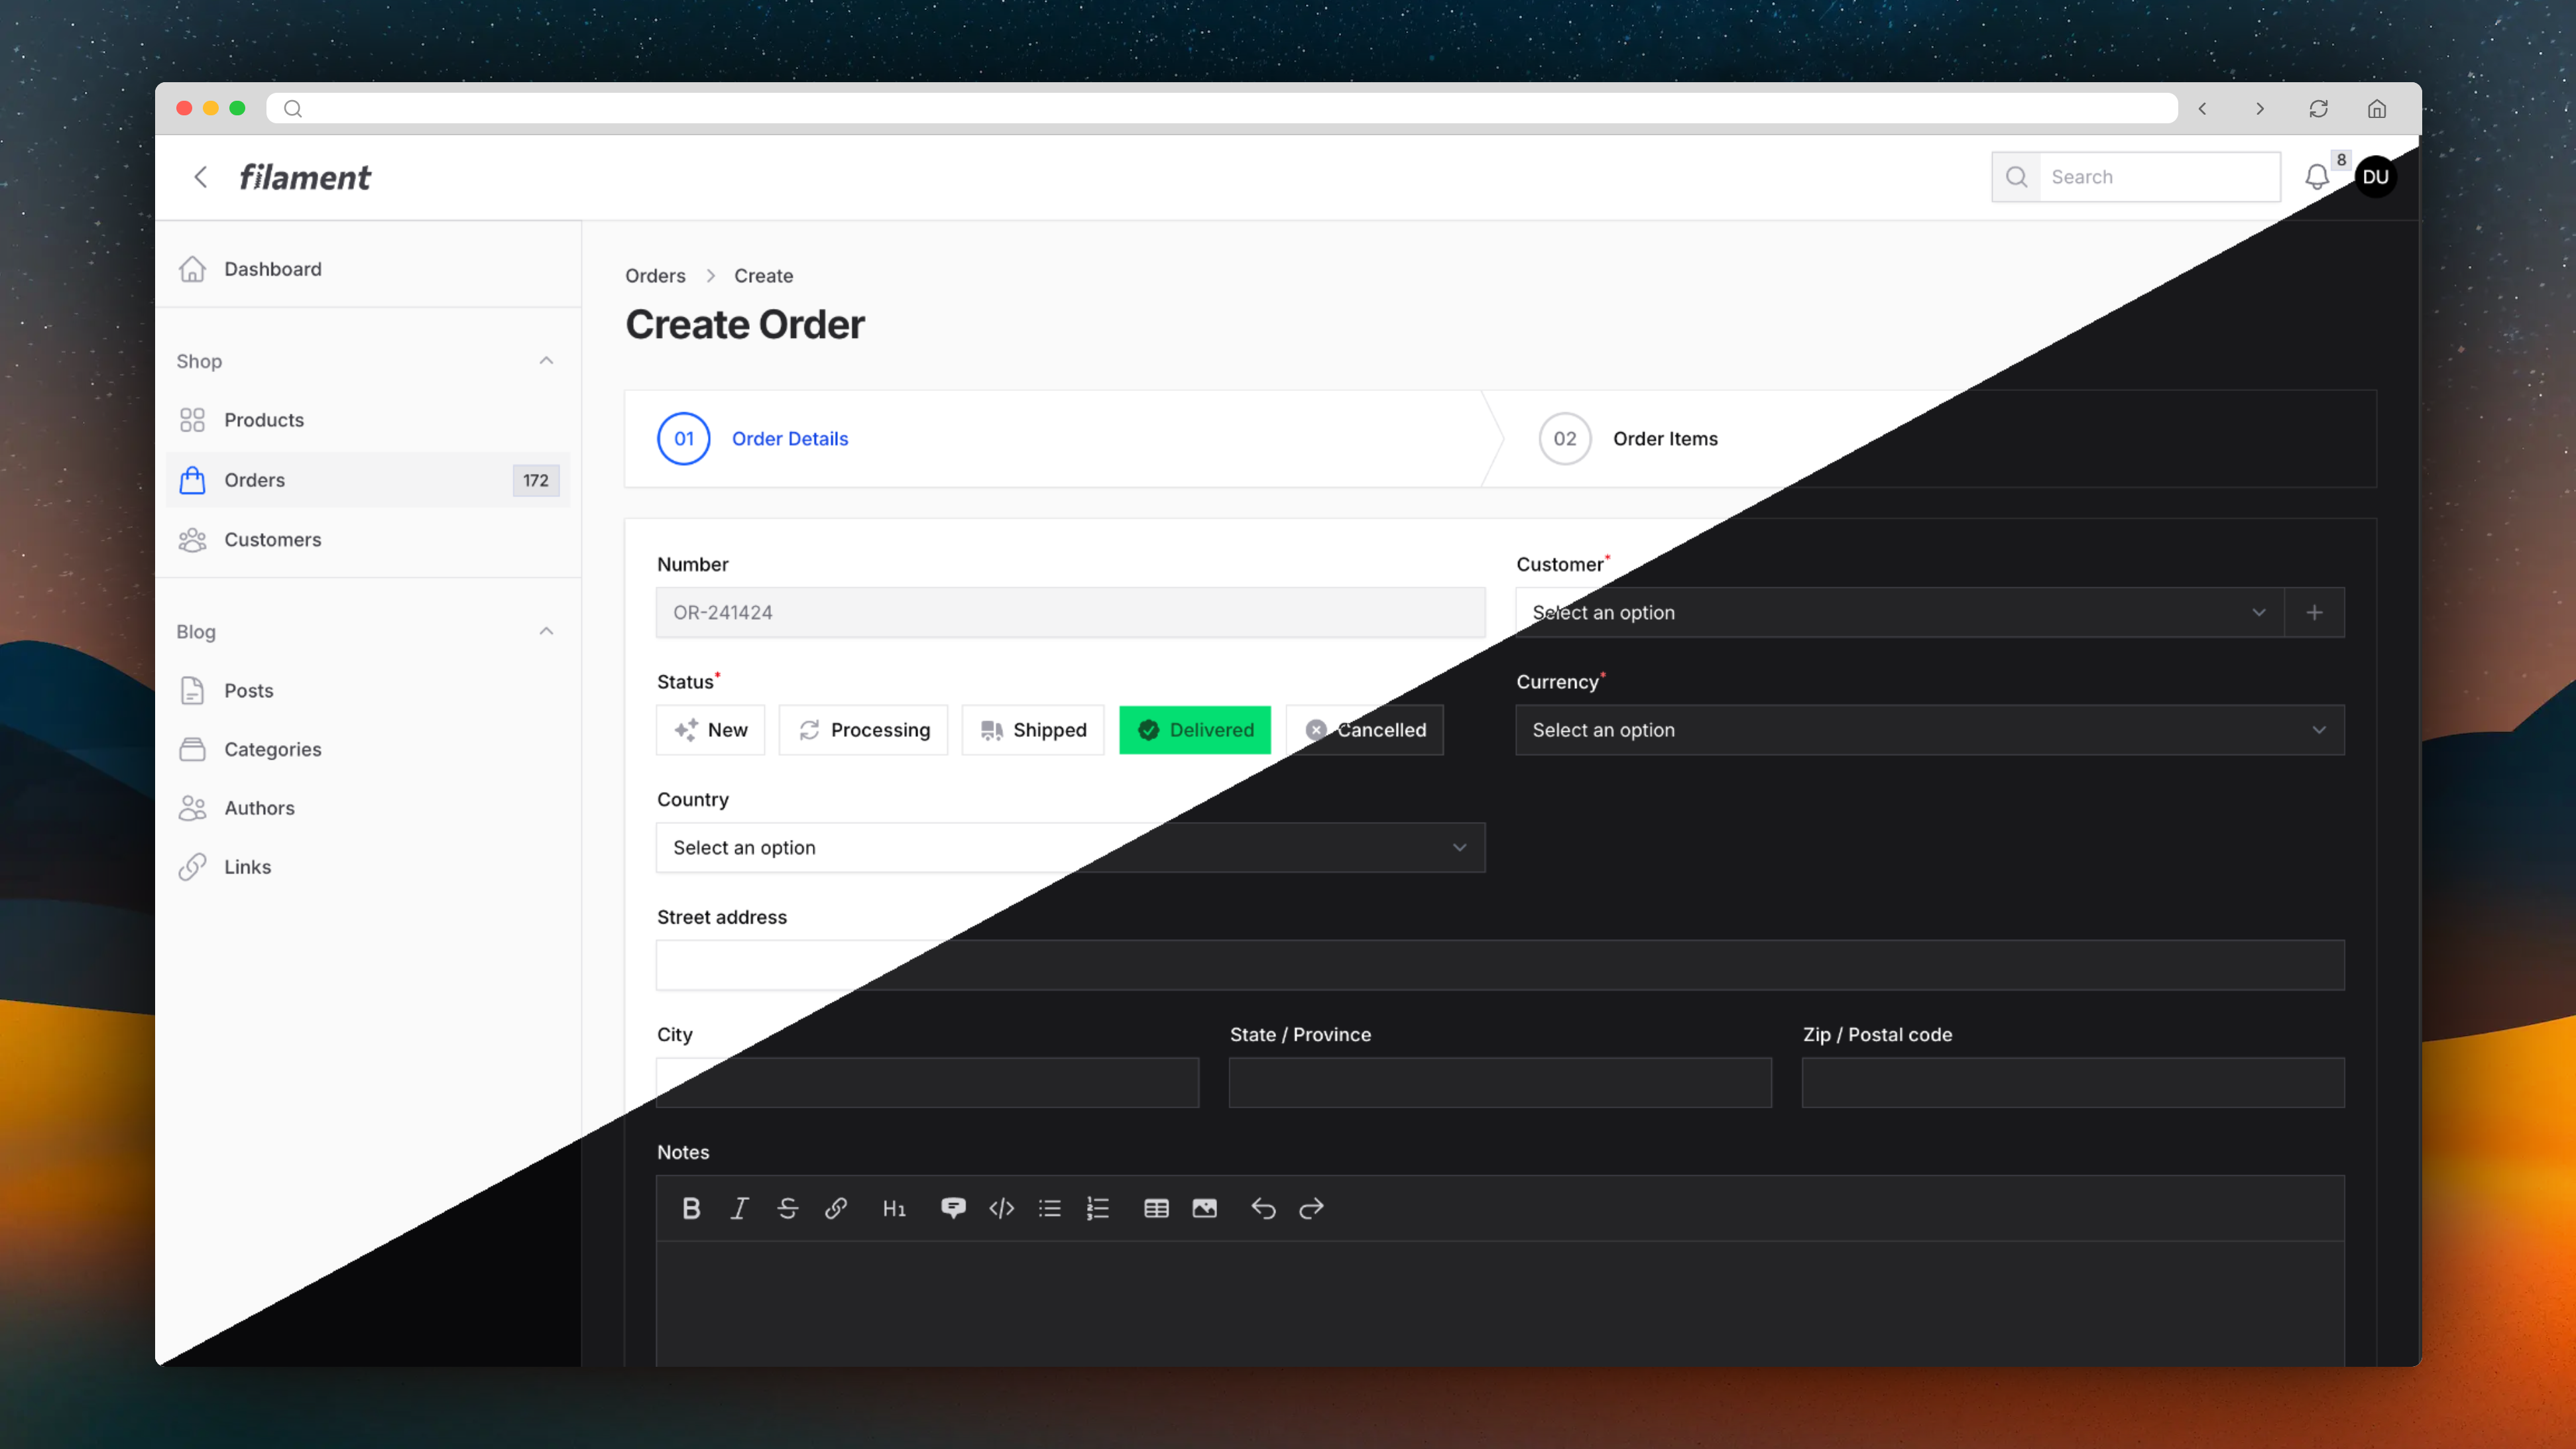Set order status to New
This screenshot has height=1449, width=2576.
coord(711,730)
